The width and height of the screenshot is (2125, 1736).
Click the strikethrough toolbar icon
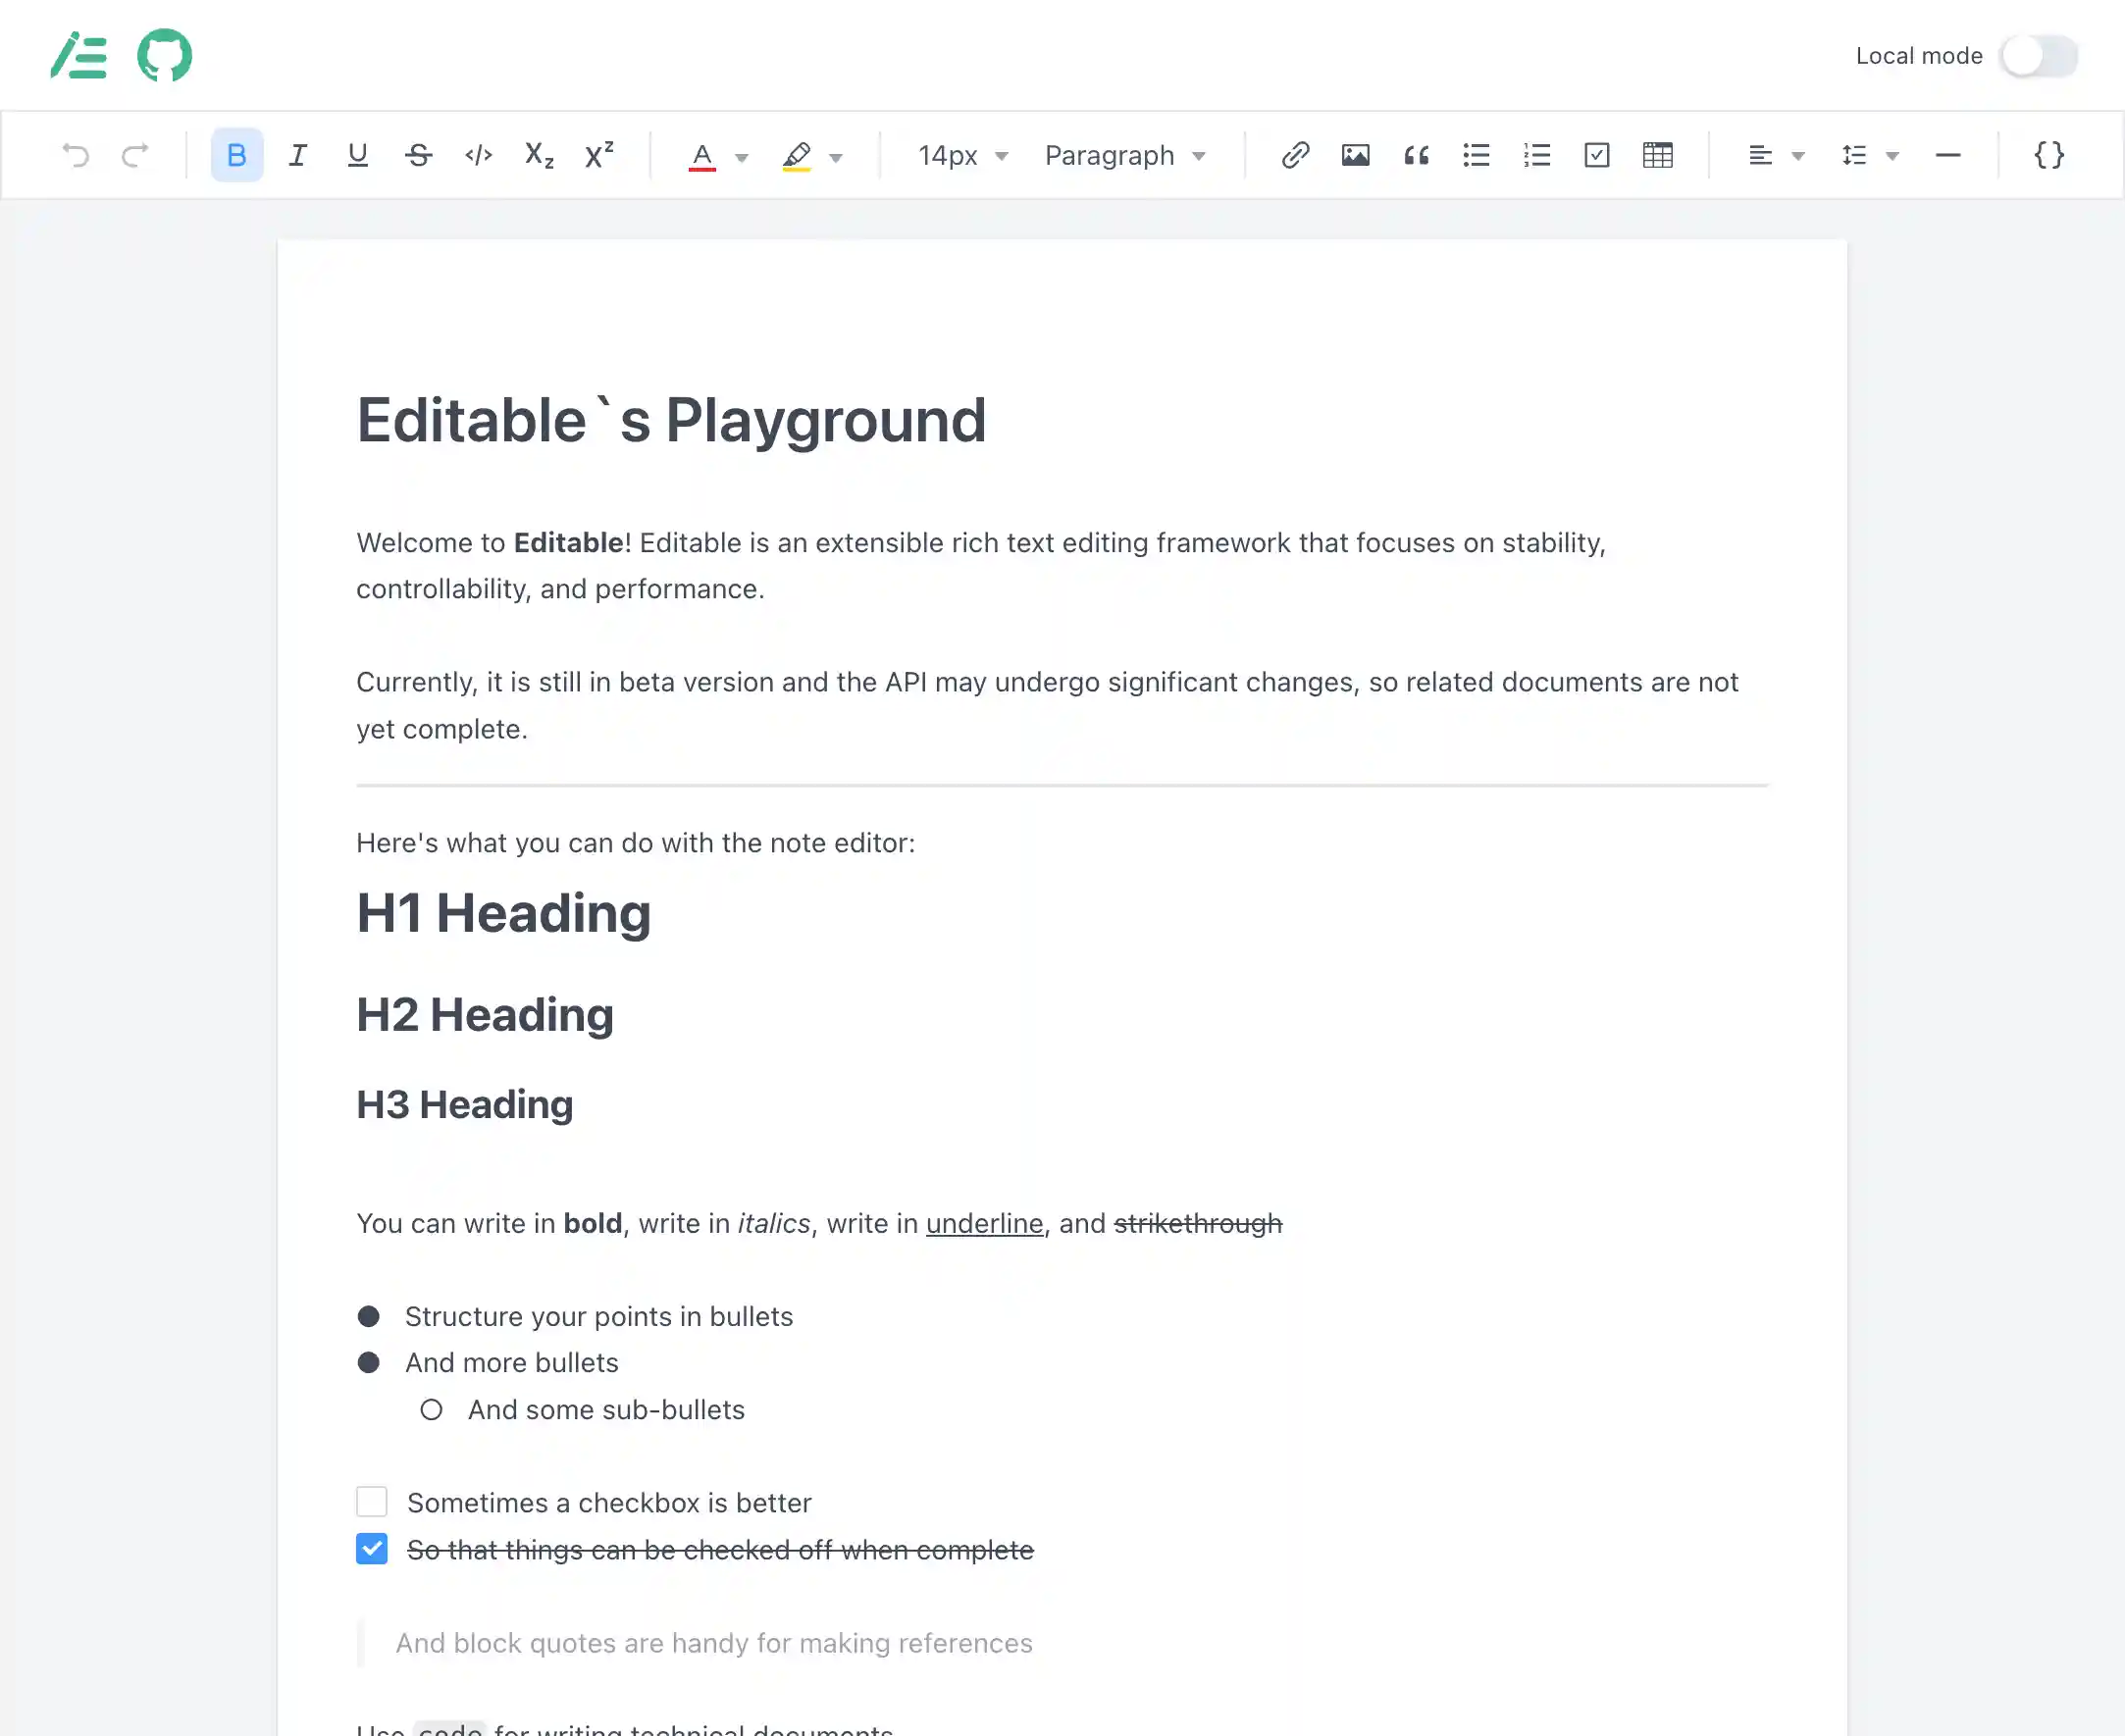coord(418,155)
